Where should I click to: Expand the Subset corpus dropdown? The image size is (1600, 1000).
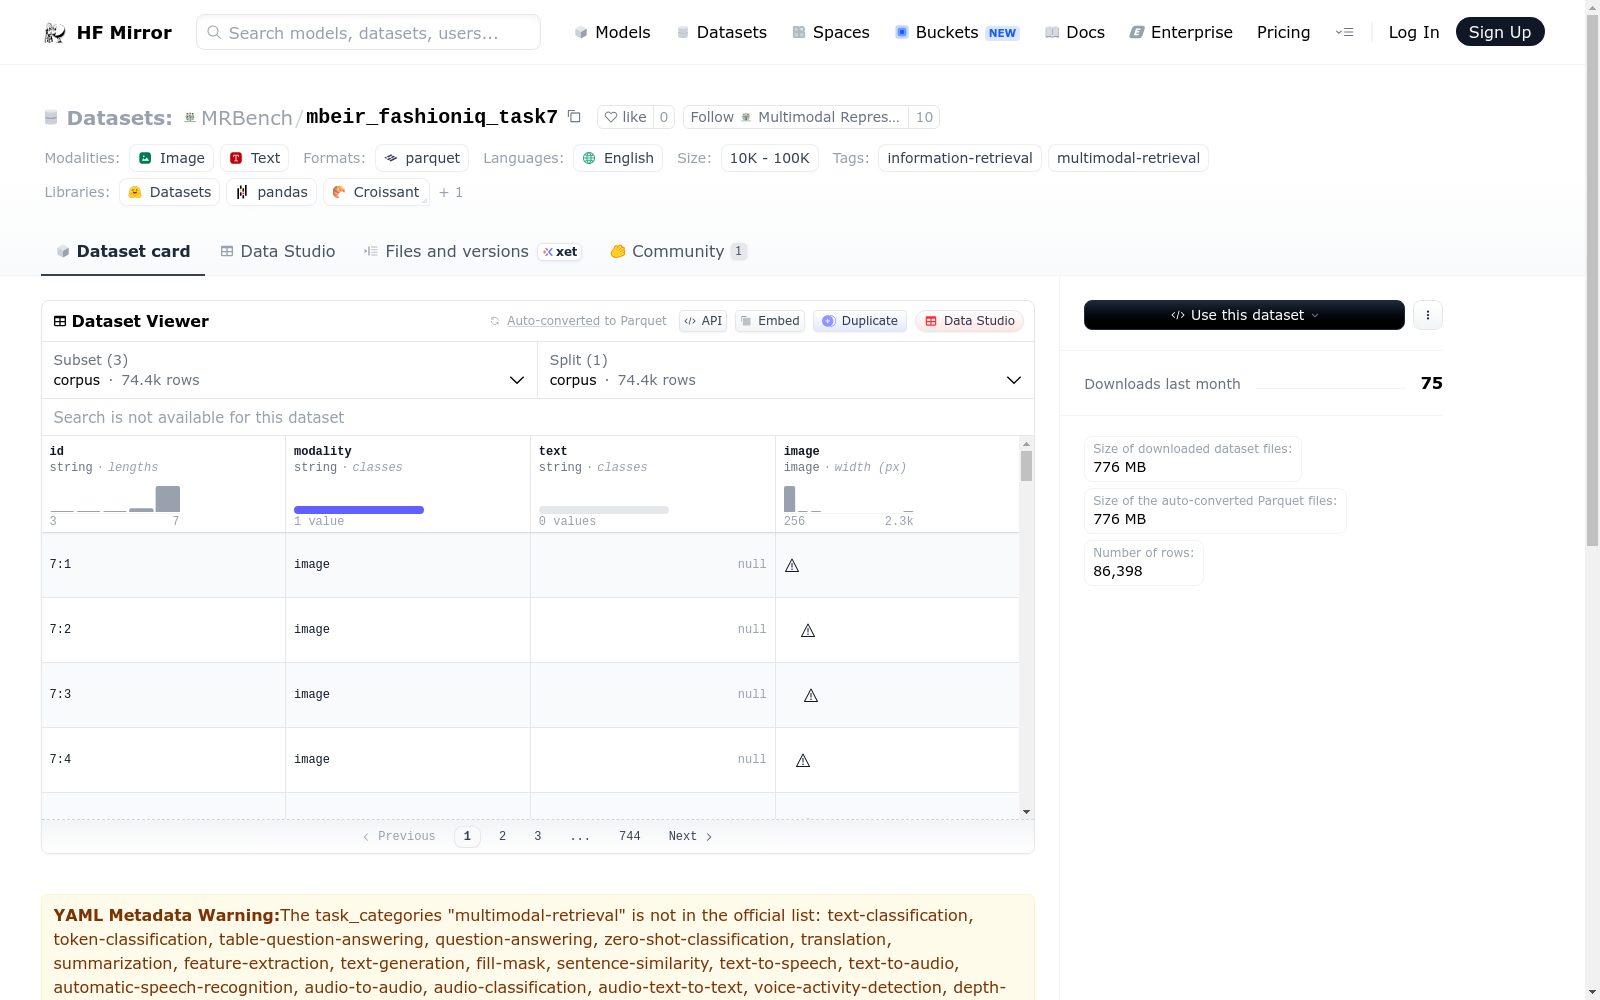tap(289, 370)
